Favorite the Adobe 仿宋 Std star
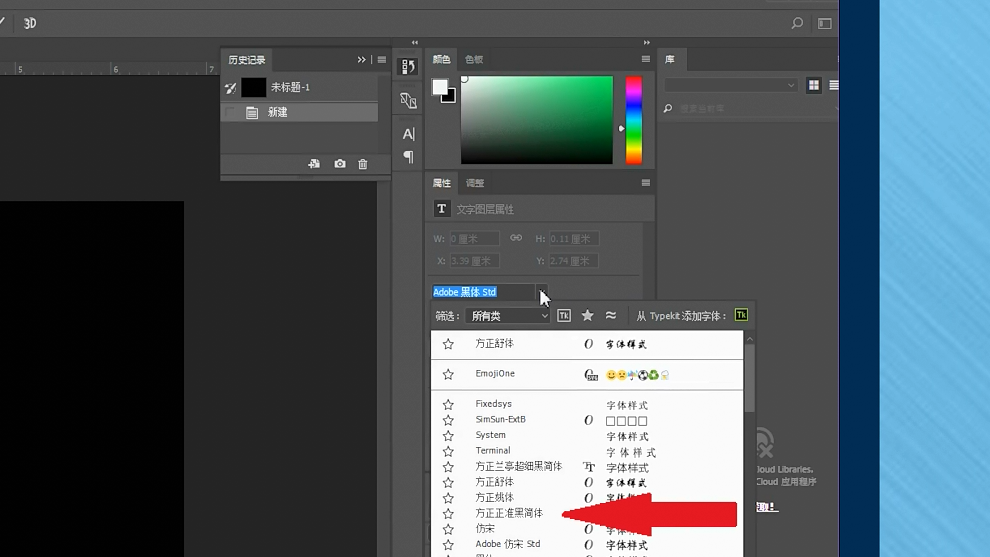Screen dimensions: 990x557 448,545
